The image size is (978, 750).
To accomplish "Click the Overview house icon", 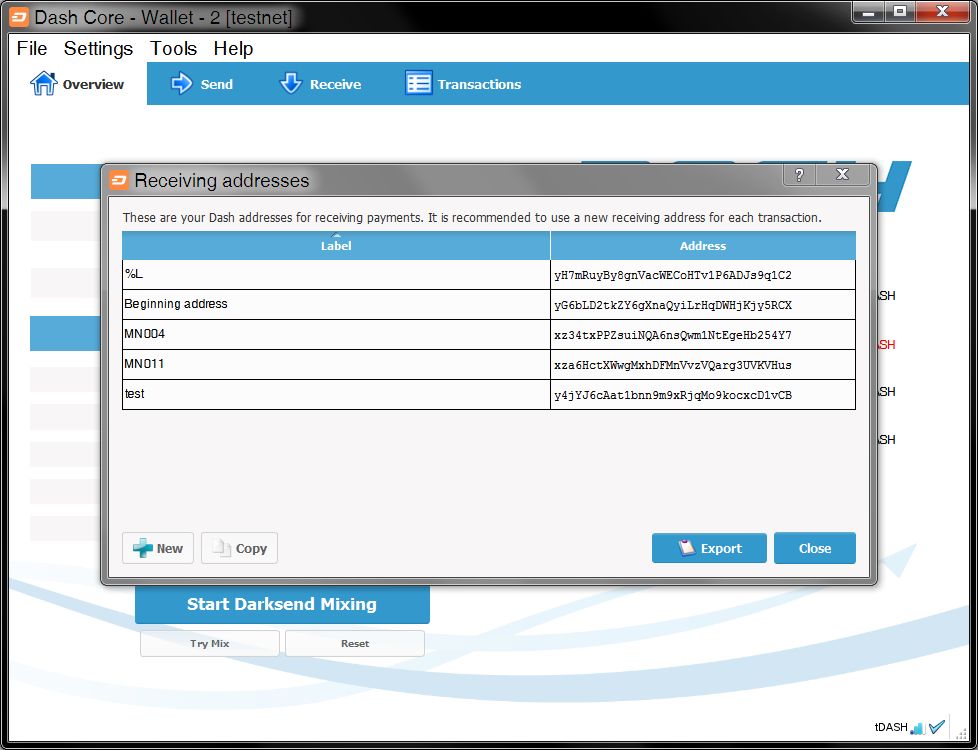I will [x=44, y=83].
